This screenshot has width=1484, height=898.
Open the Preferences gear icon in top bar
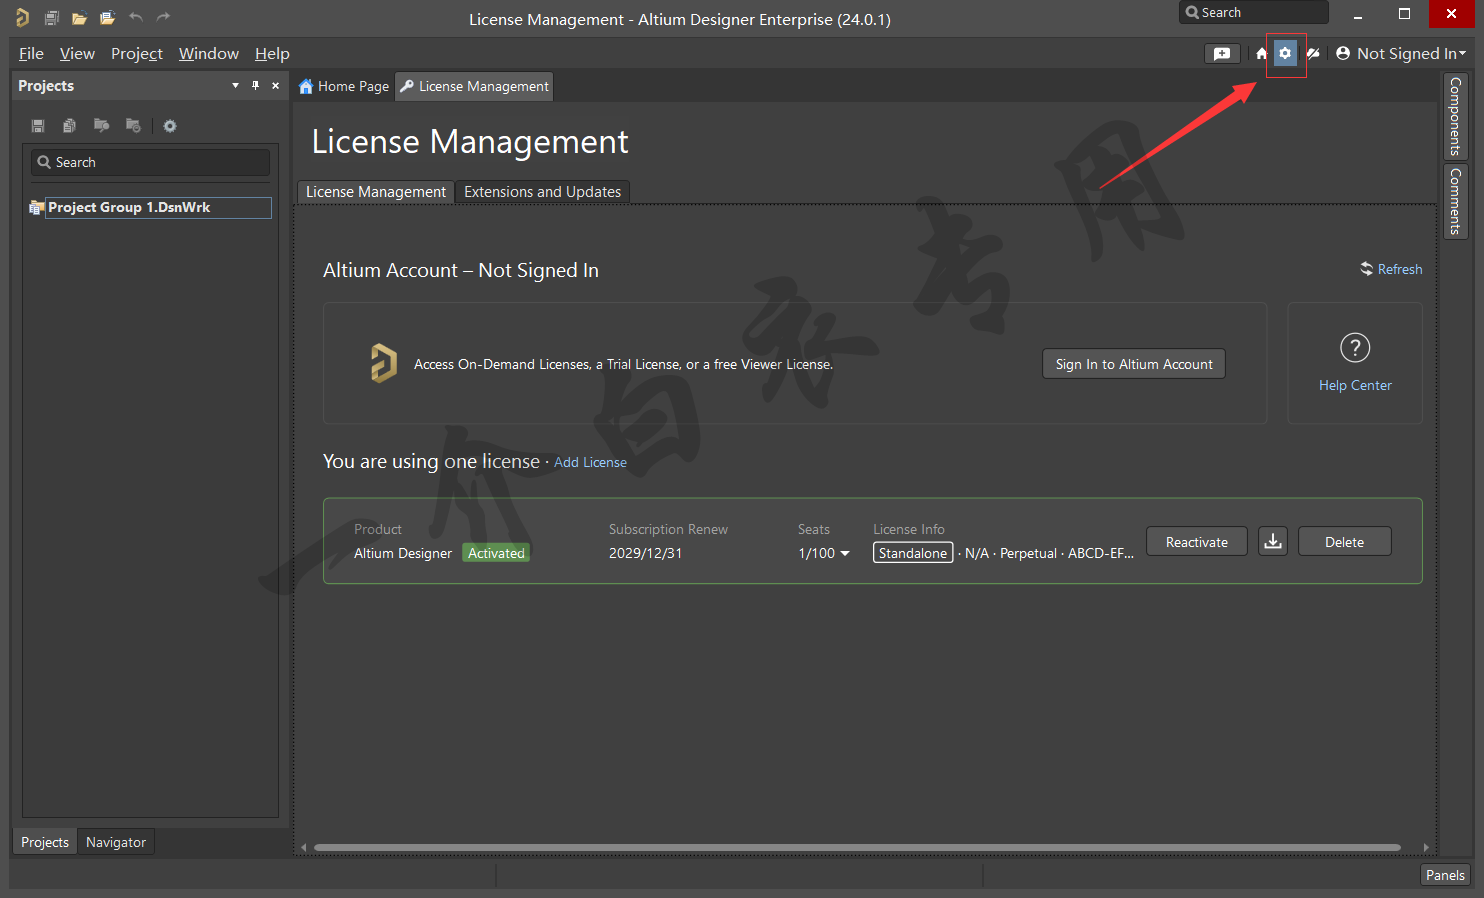point(1285,54)
